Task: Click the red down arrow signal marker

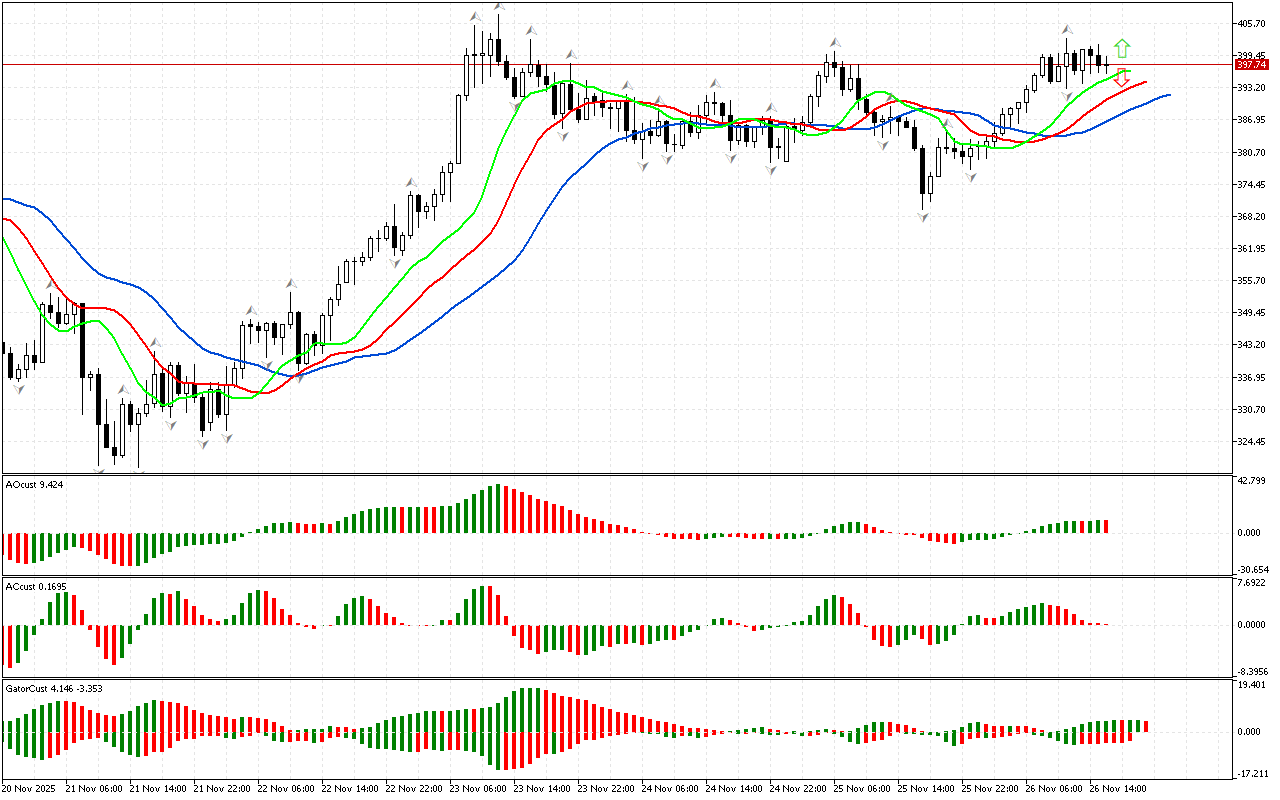Action: click(1122, 77)
